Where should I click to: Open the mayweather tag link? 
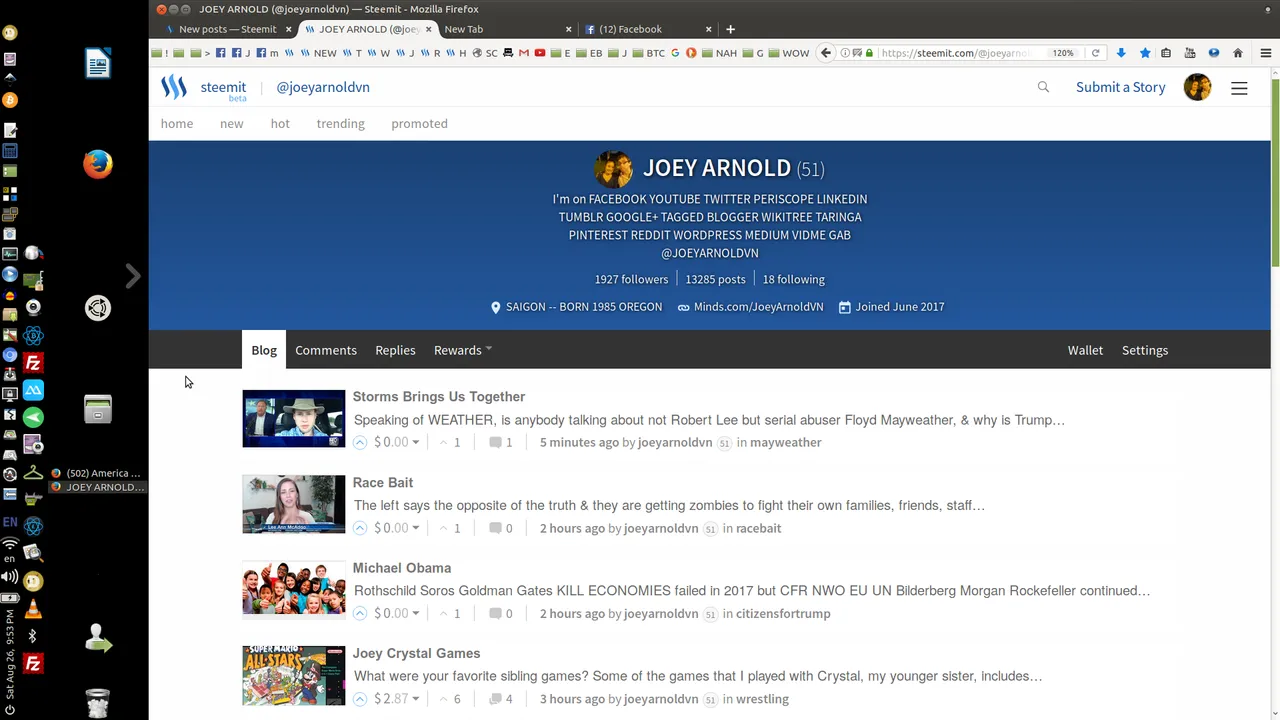click(786, 442)
